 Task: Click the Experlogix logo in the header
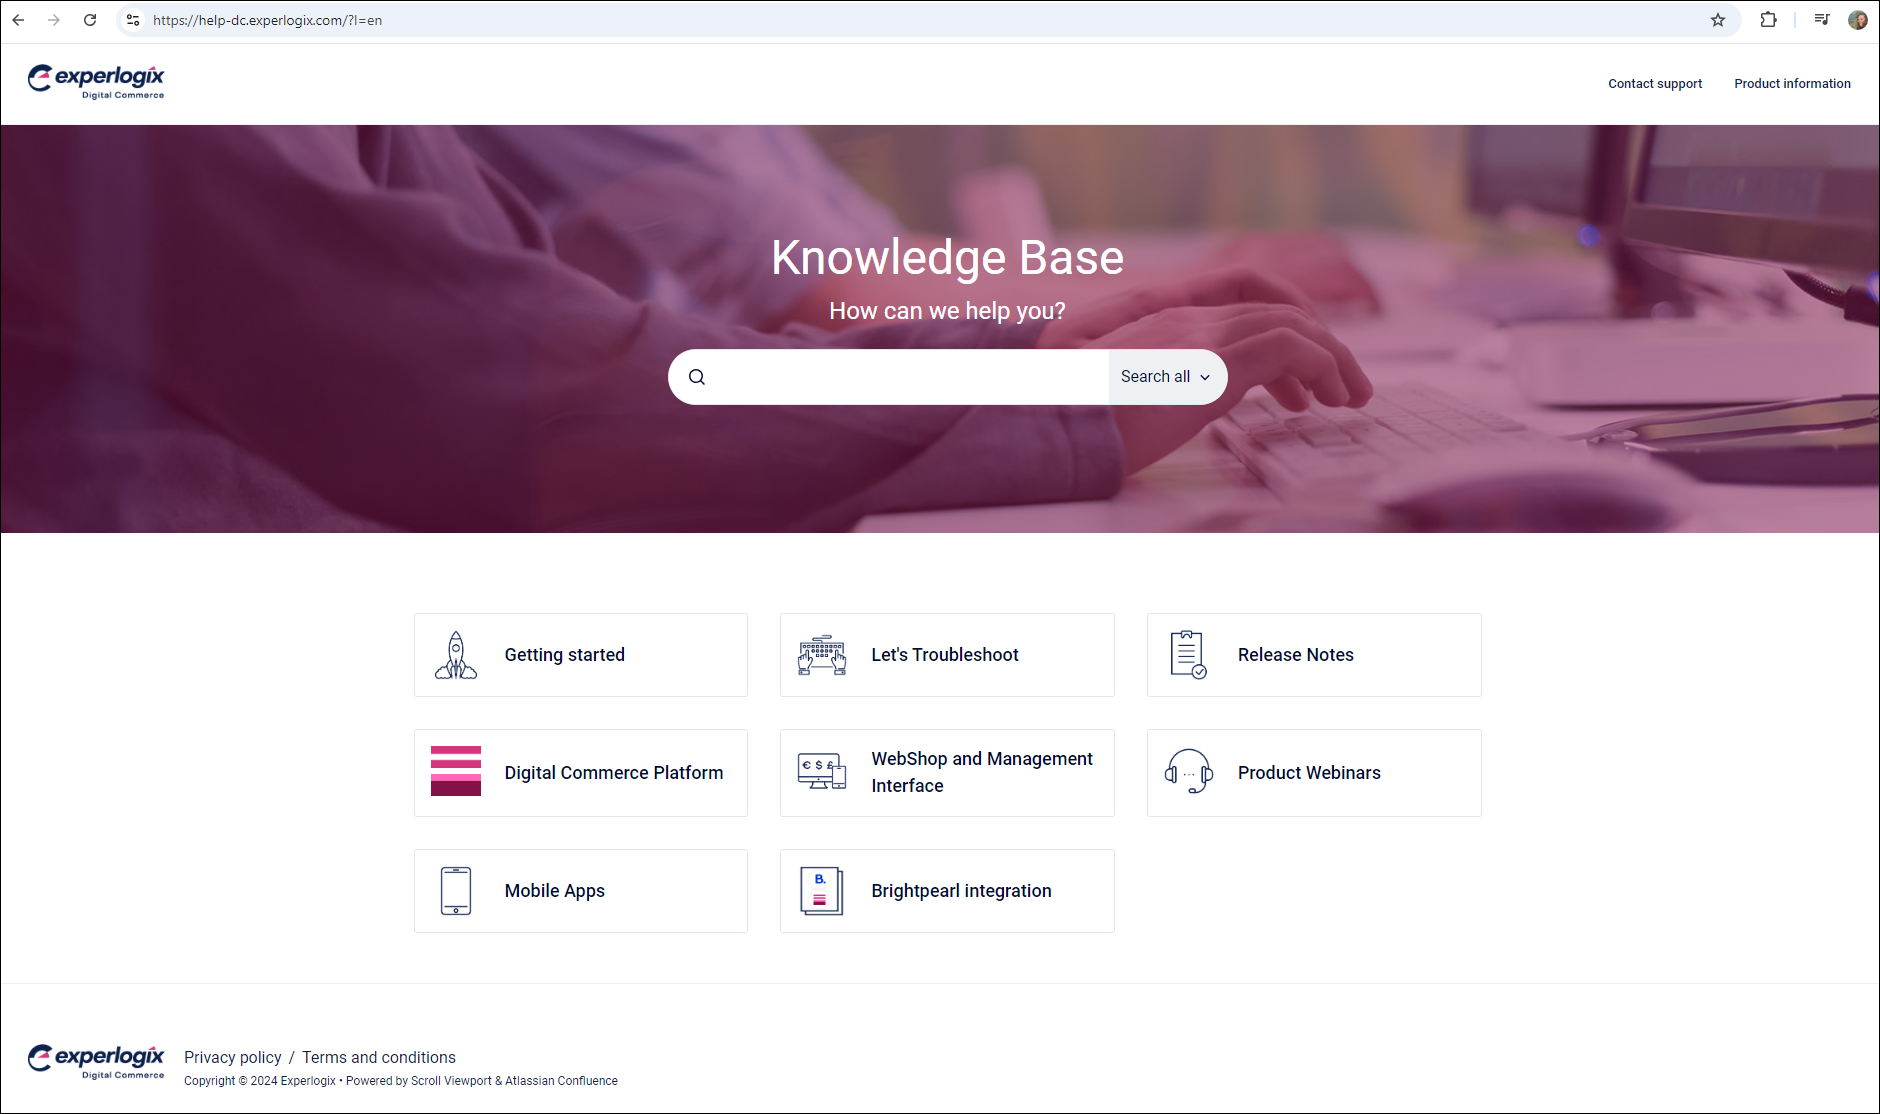tap(96, 82)
